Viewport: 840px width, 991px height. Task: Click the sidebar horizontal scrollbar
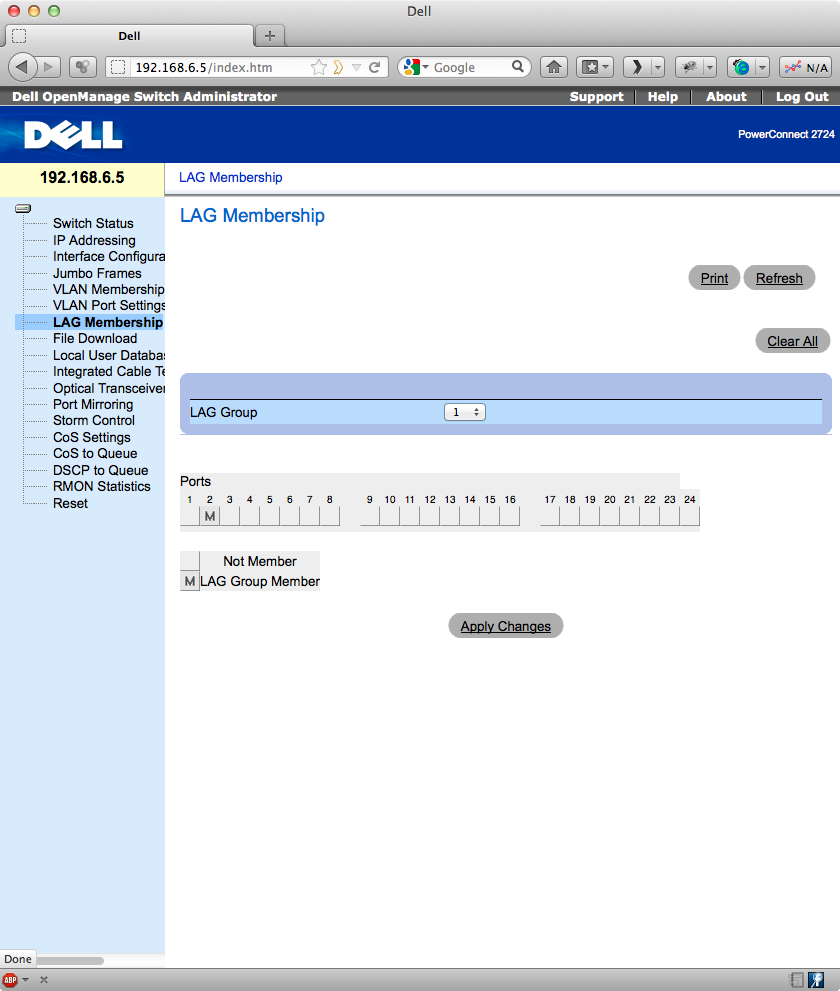71,961
